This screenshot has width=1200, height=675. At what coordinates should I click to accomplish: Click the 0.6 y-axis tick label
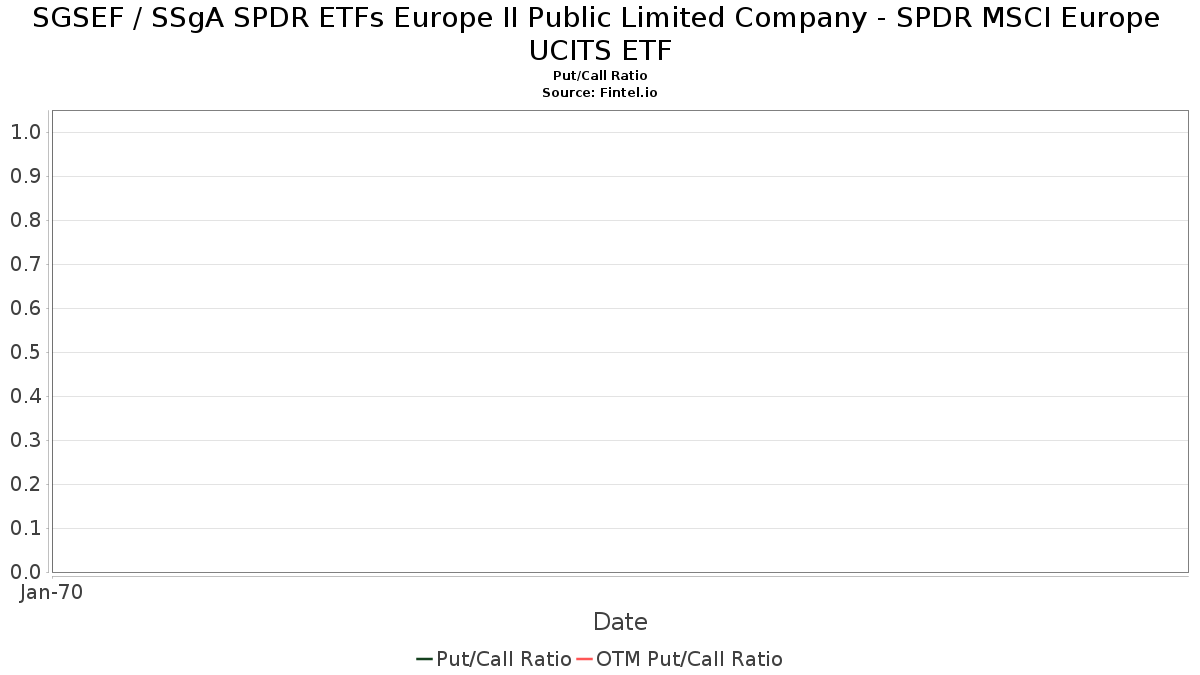pos(25,308)
